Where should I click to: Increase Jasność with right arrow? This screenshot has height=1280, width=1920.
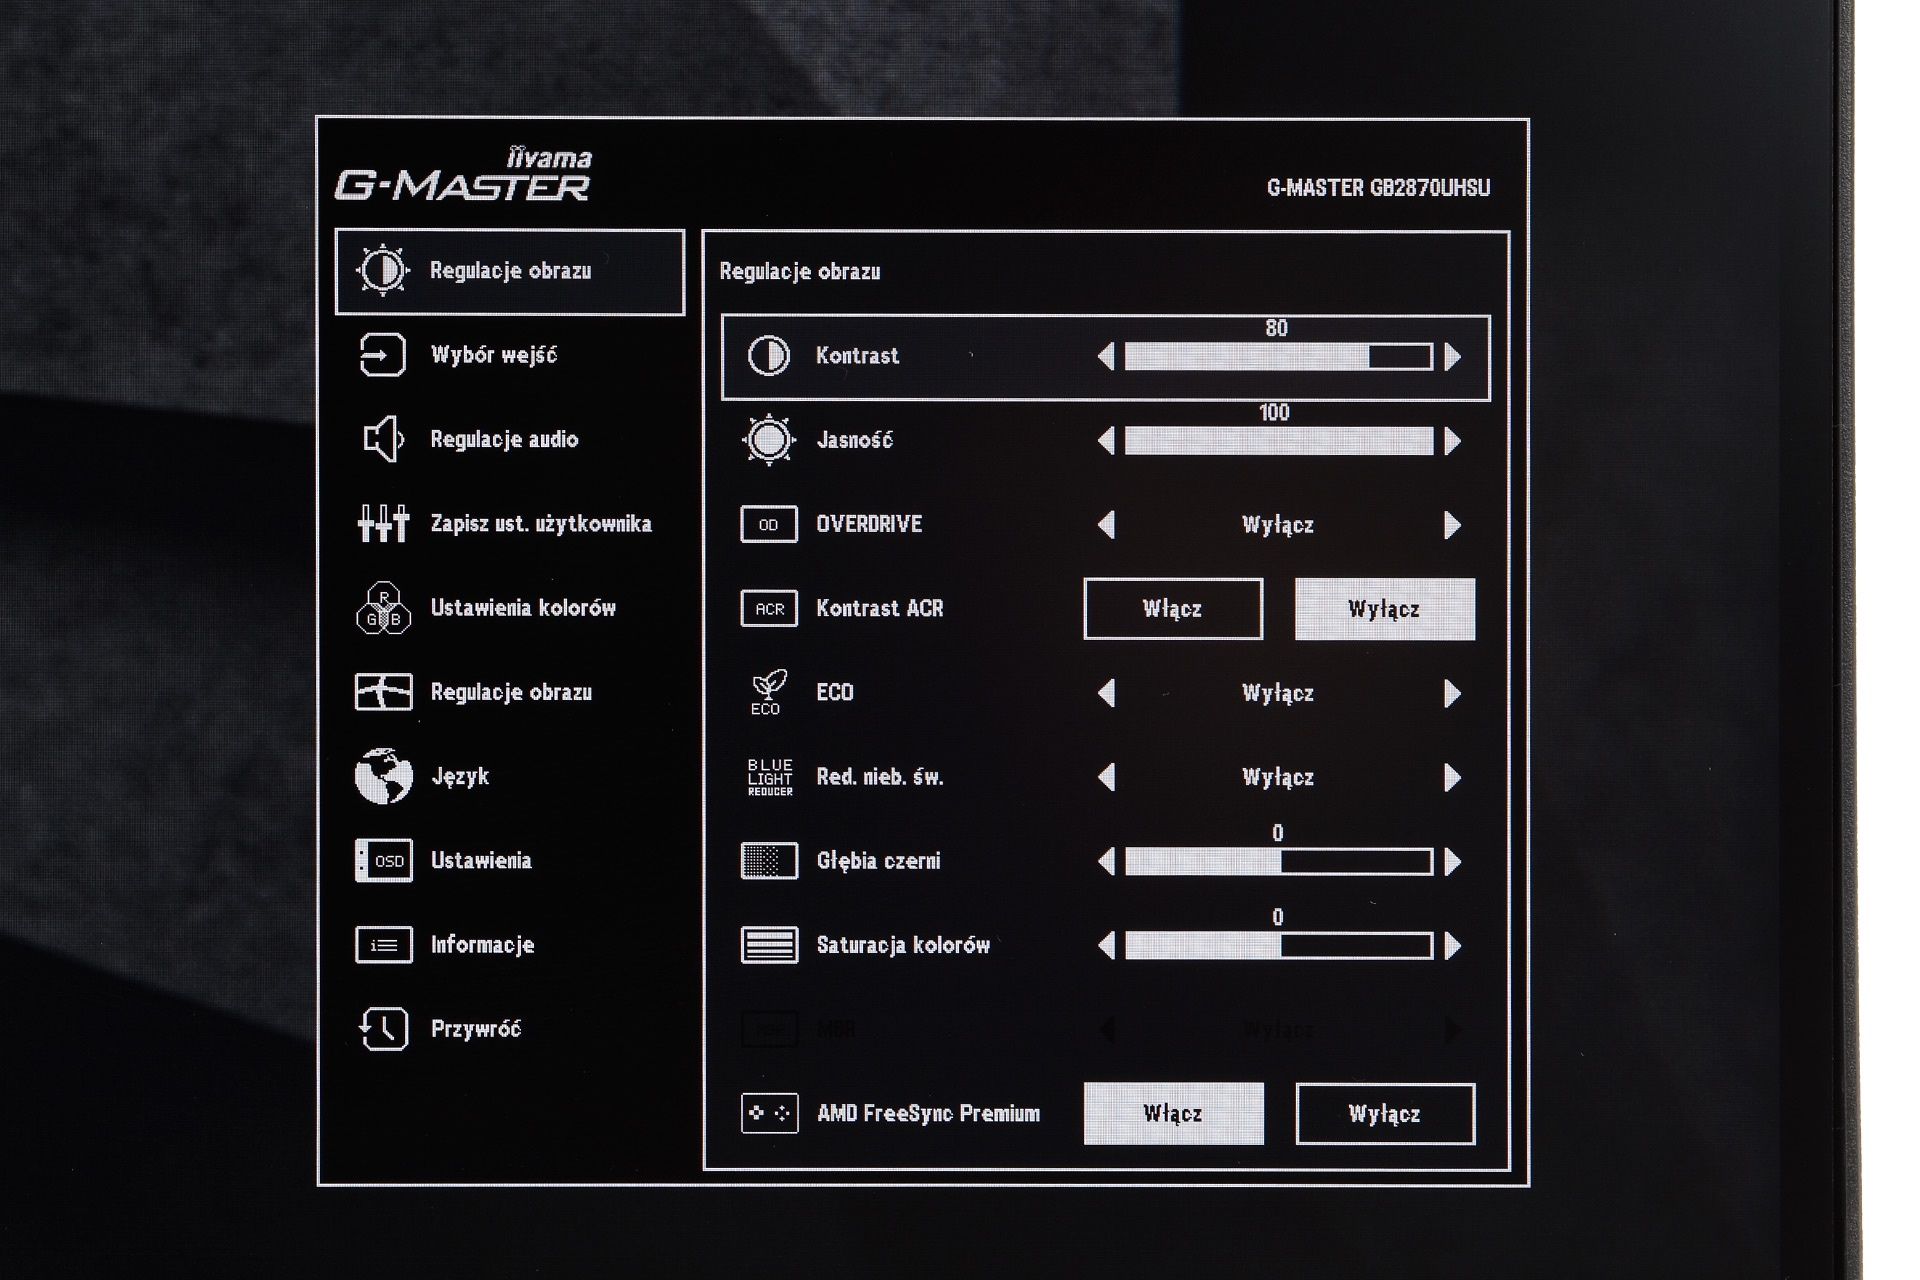pyautogui.click(x=1453, y=441)
